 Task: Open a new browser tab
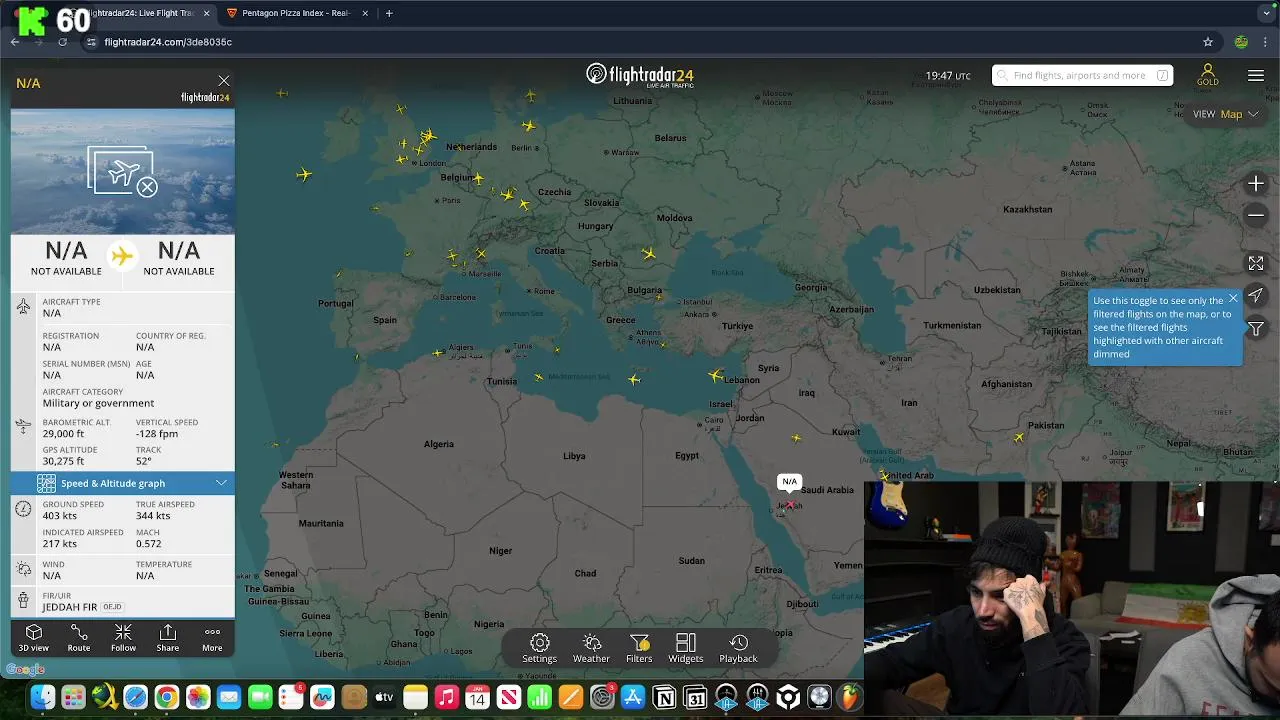pos(389,13)
